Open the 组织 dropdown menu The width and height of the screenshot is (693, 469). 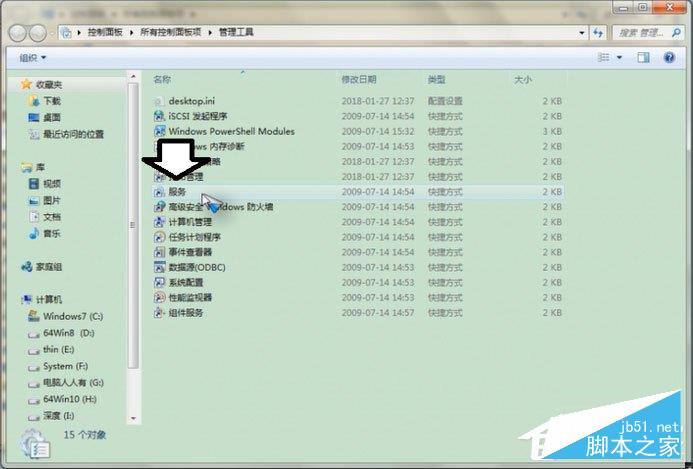33,58
